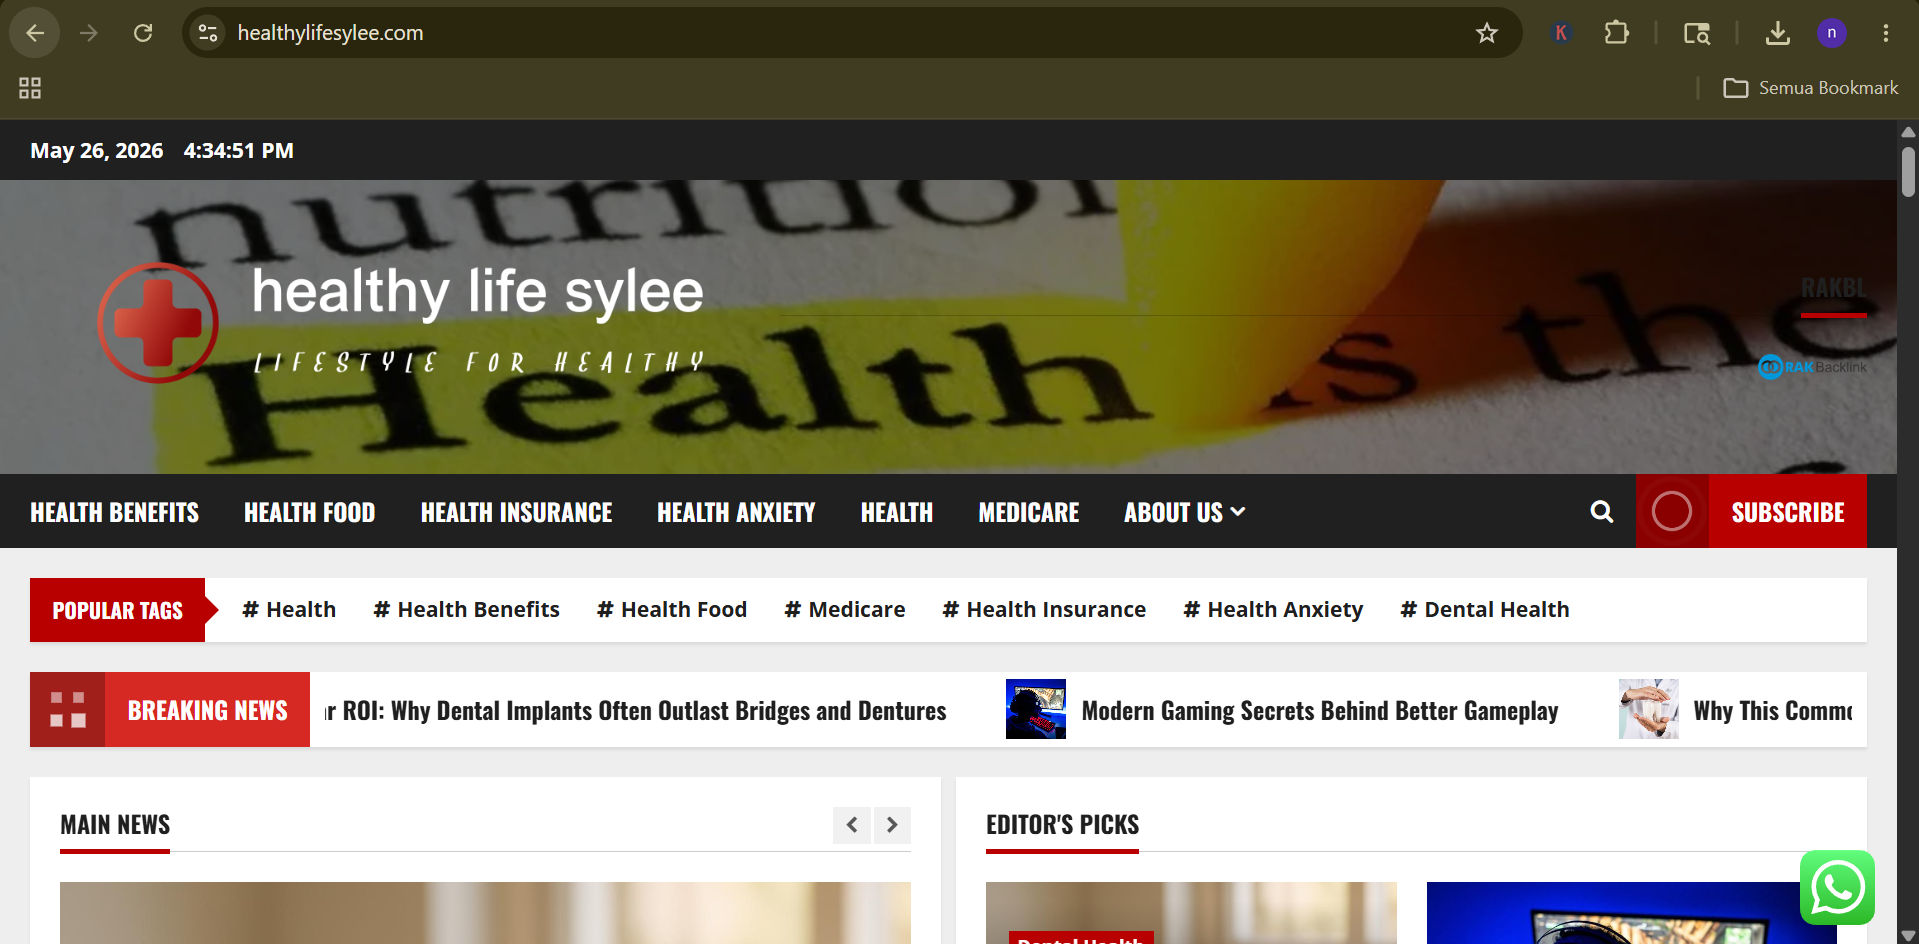Open the browser downloads icon
1919x944 pixels.
click(1777, 33)
